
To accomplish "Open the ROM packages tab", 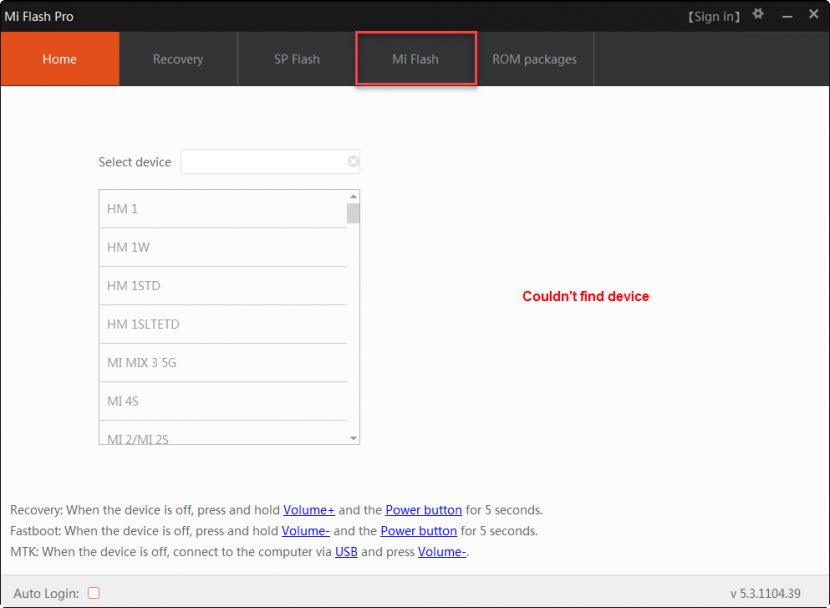I will [534, 59].
